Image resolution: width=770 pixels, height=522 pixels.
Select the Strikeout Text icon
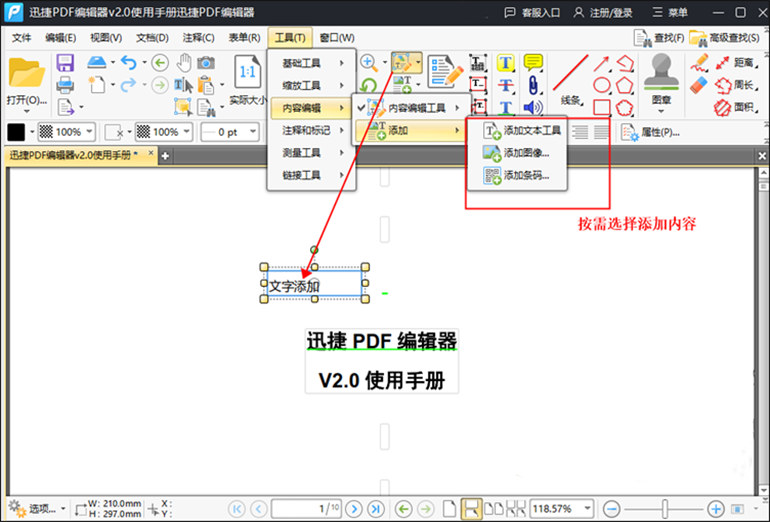point(505,85)
